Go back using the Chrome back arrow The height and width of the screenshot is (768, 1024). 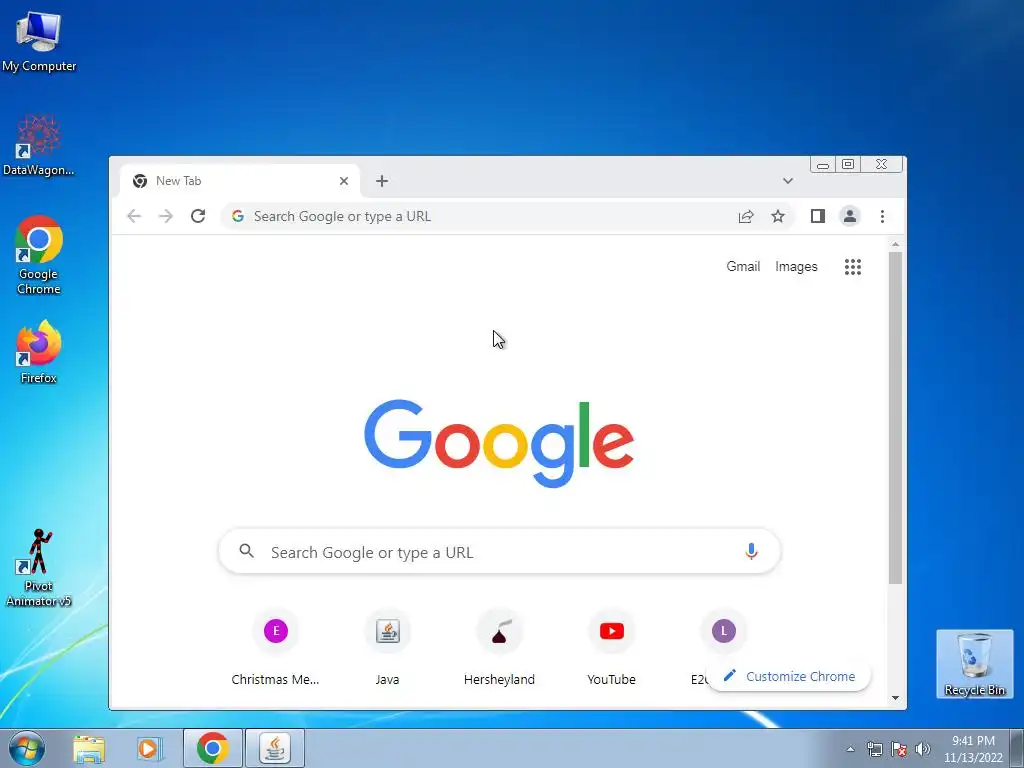pos(134,216)
